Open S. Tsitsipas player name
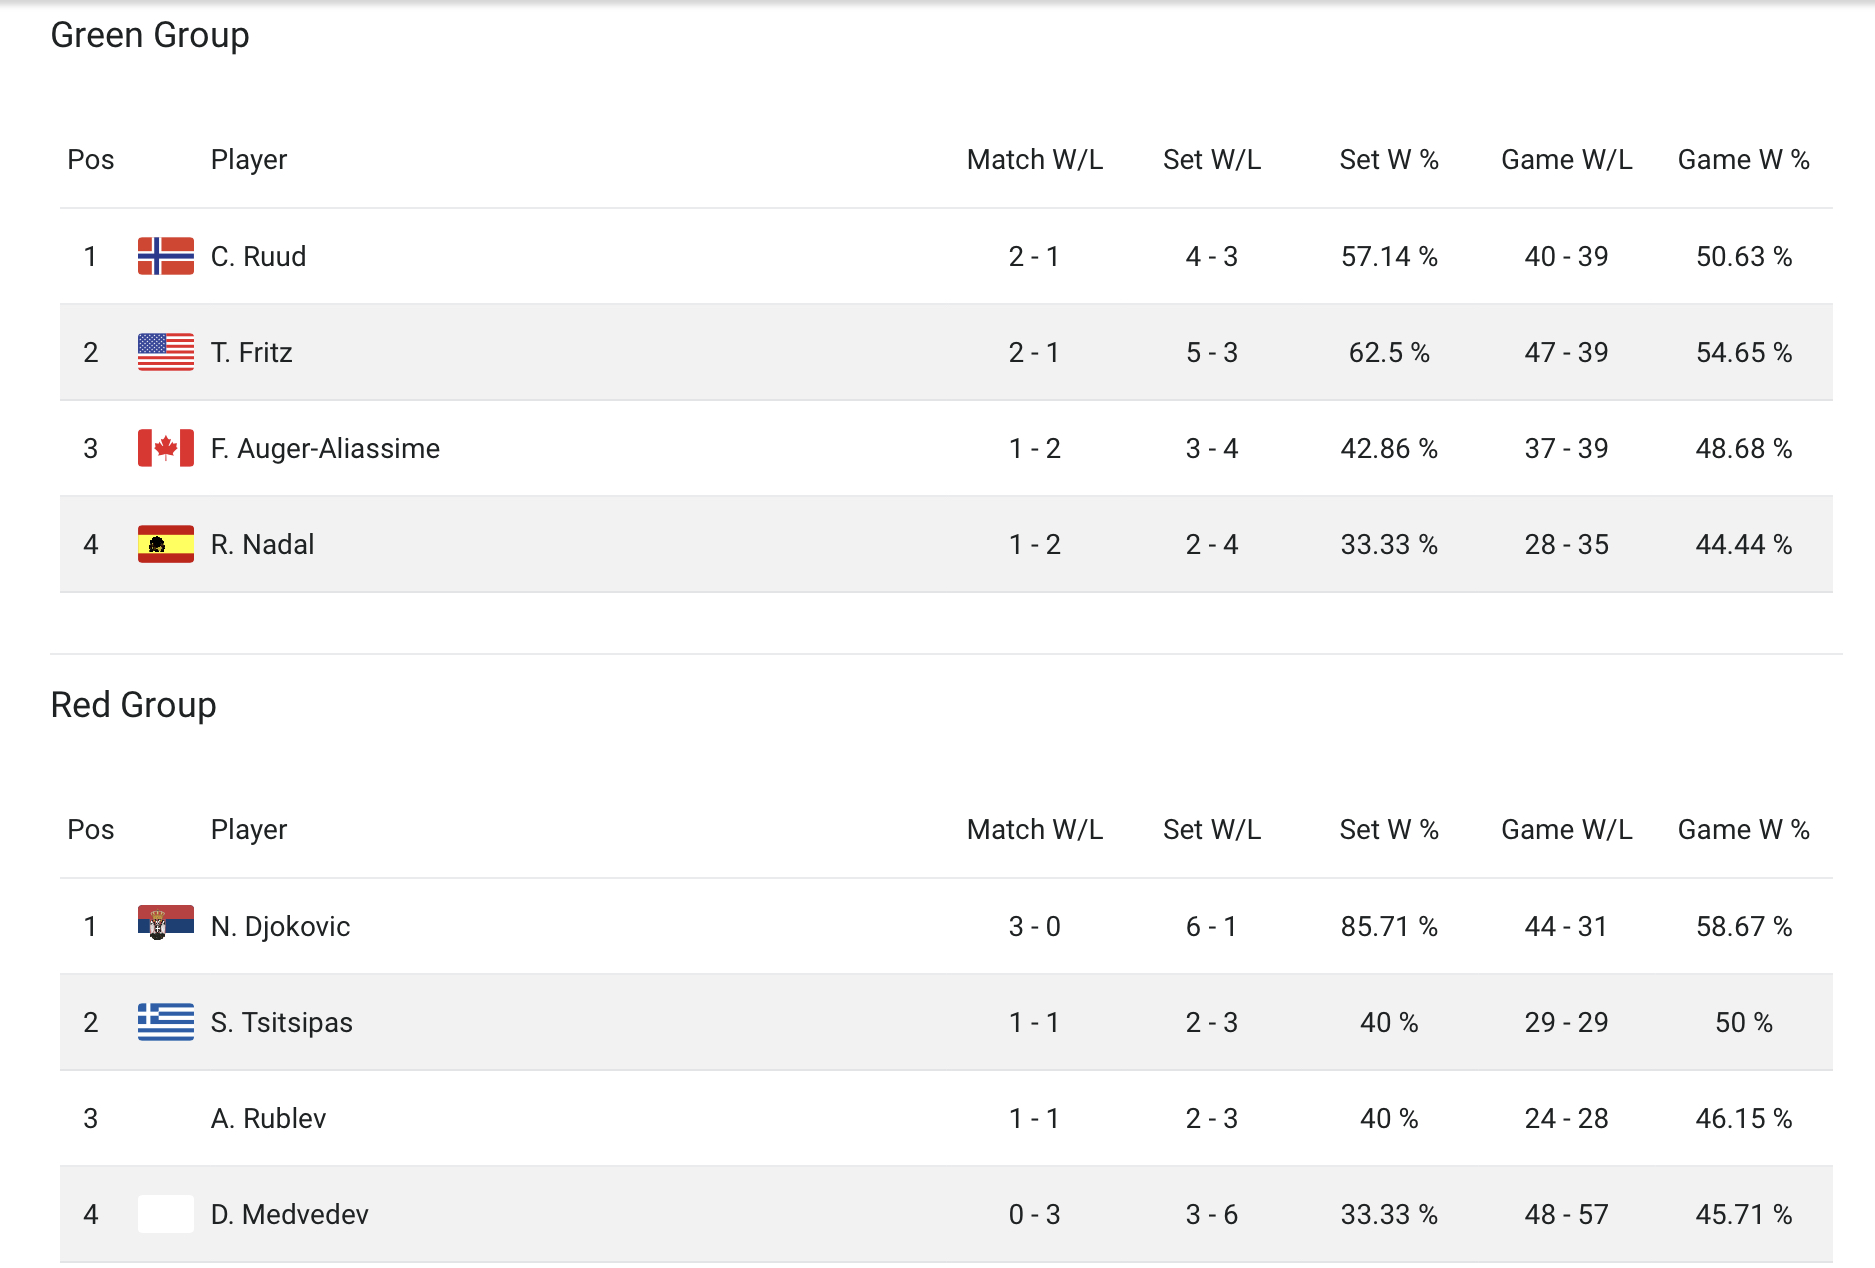This screenshot has width=1875, height=1268. (x=281, y=1023)
